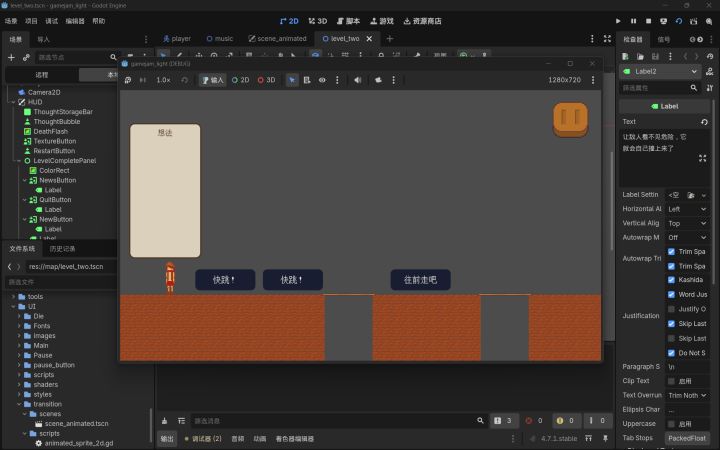Image resolution: width=720 pixels, height=450 pixels.
Task: Open Vertical Alignment Top dropdown
Action: (x=687, y=223)
